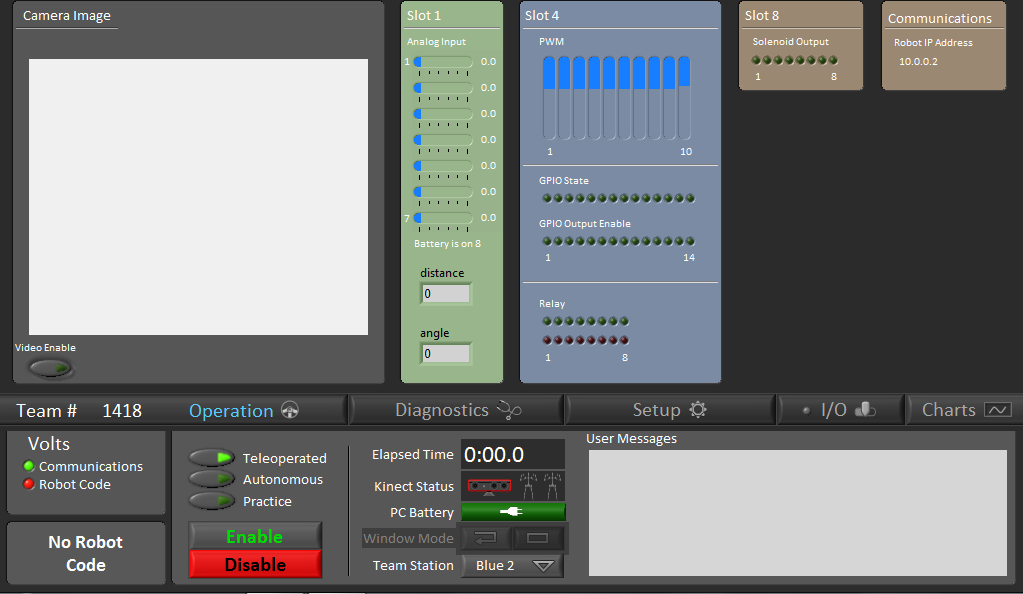The width and height of the screenshot is (1023, 594).
Task: Click eighth green Relay LED
Action: [624, 321]
